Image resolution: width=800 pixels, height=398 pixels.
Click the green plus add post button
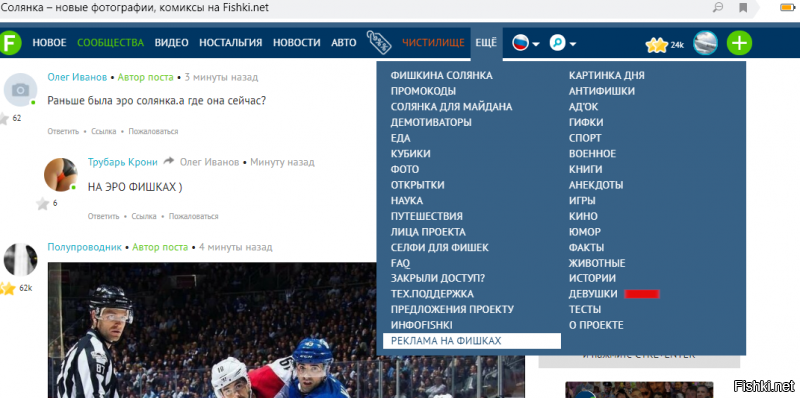pos(739,43)
